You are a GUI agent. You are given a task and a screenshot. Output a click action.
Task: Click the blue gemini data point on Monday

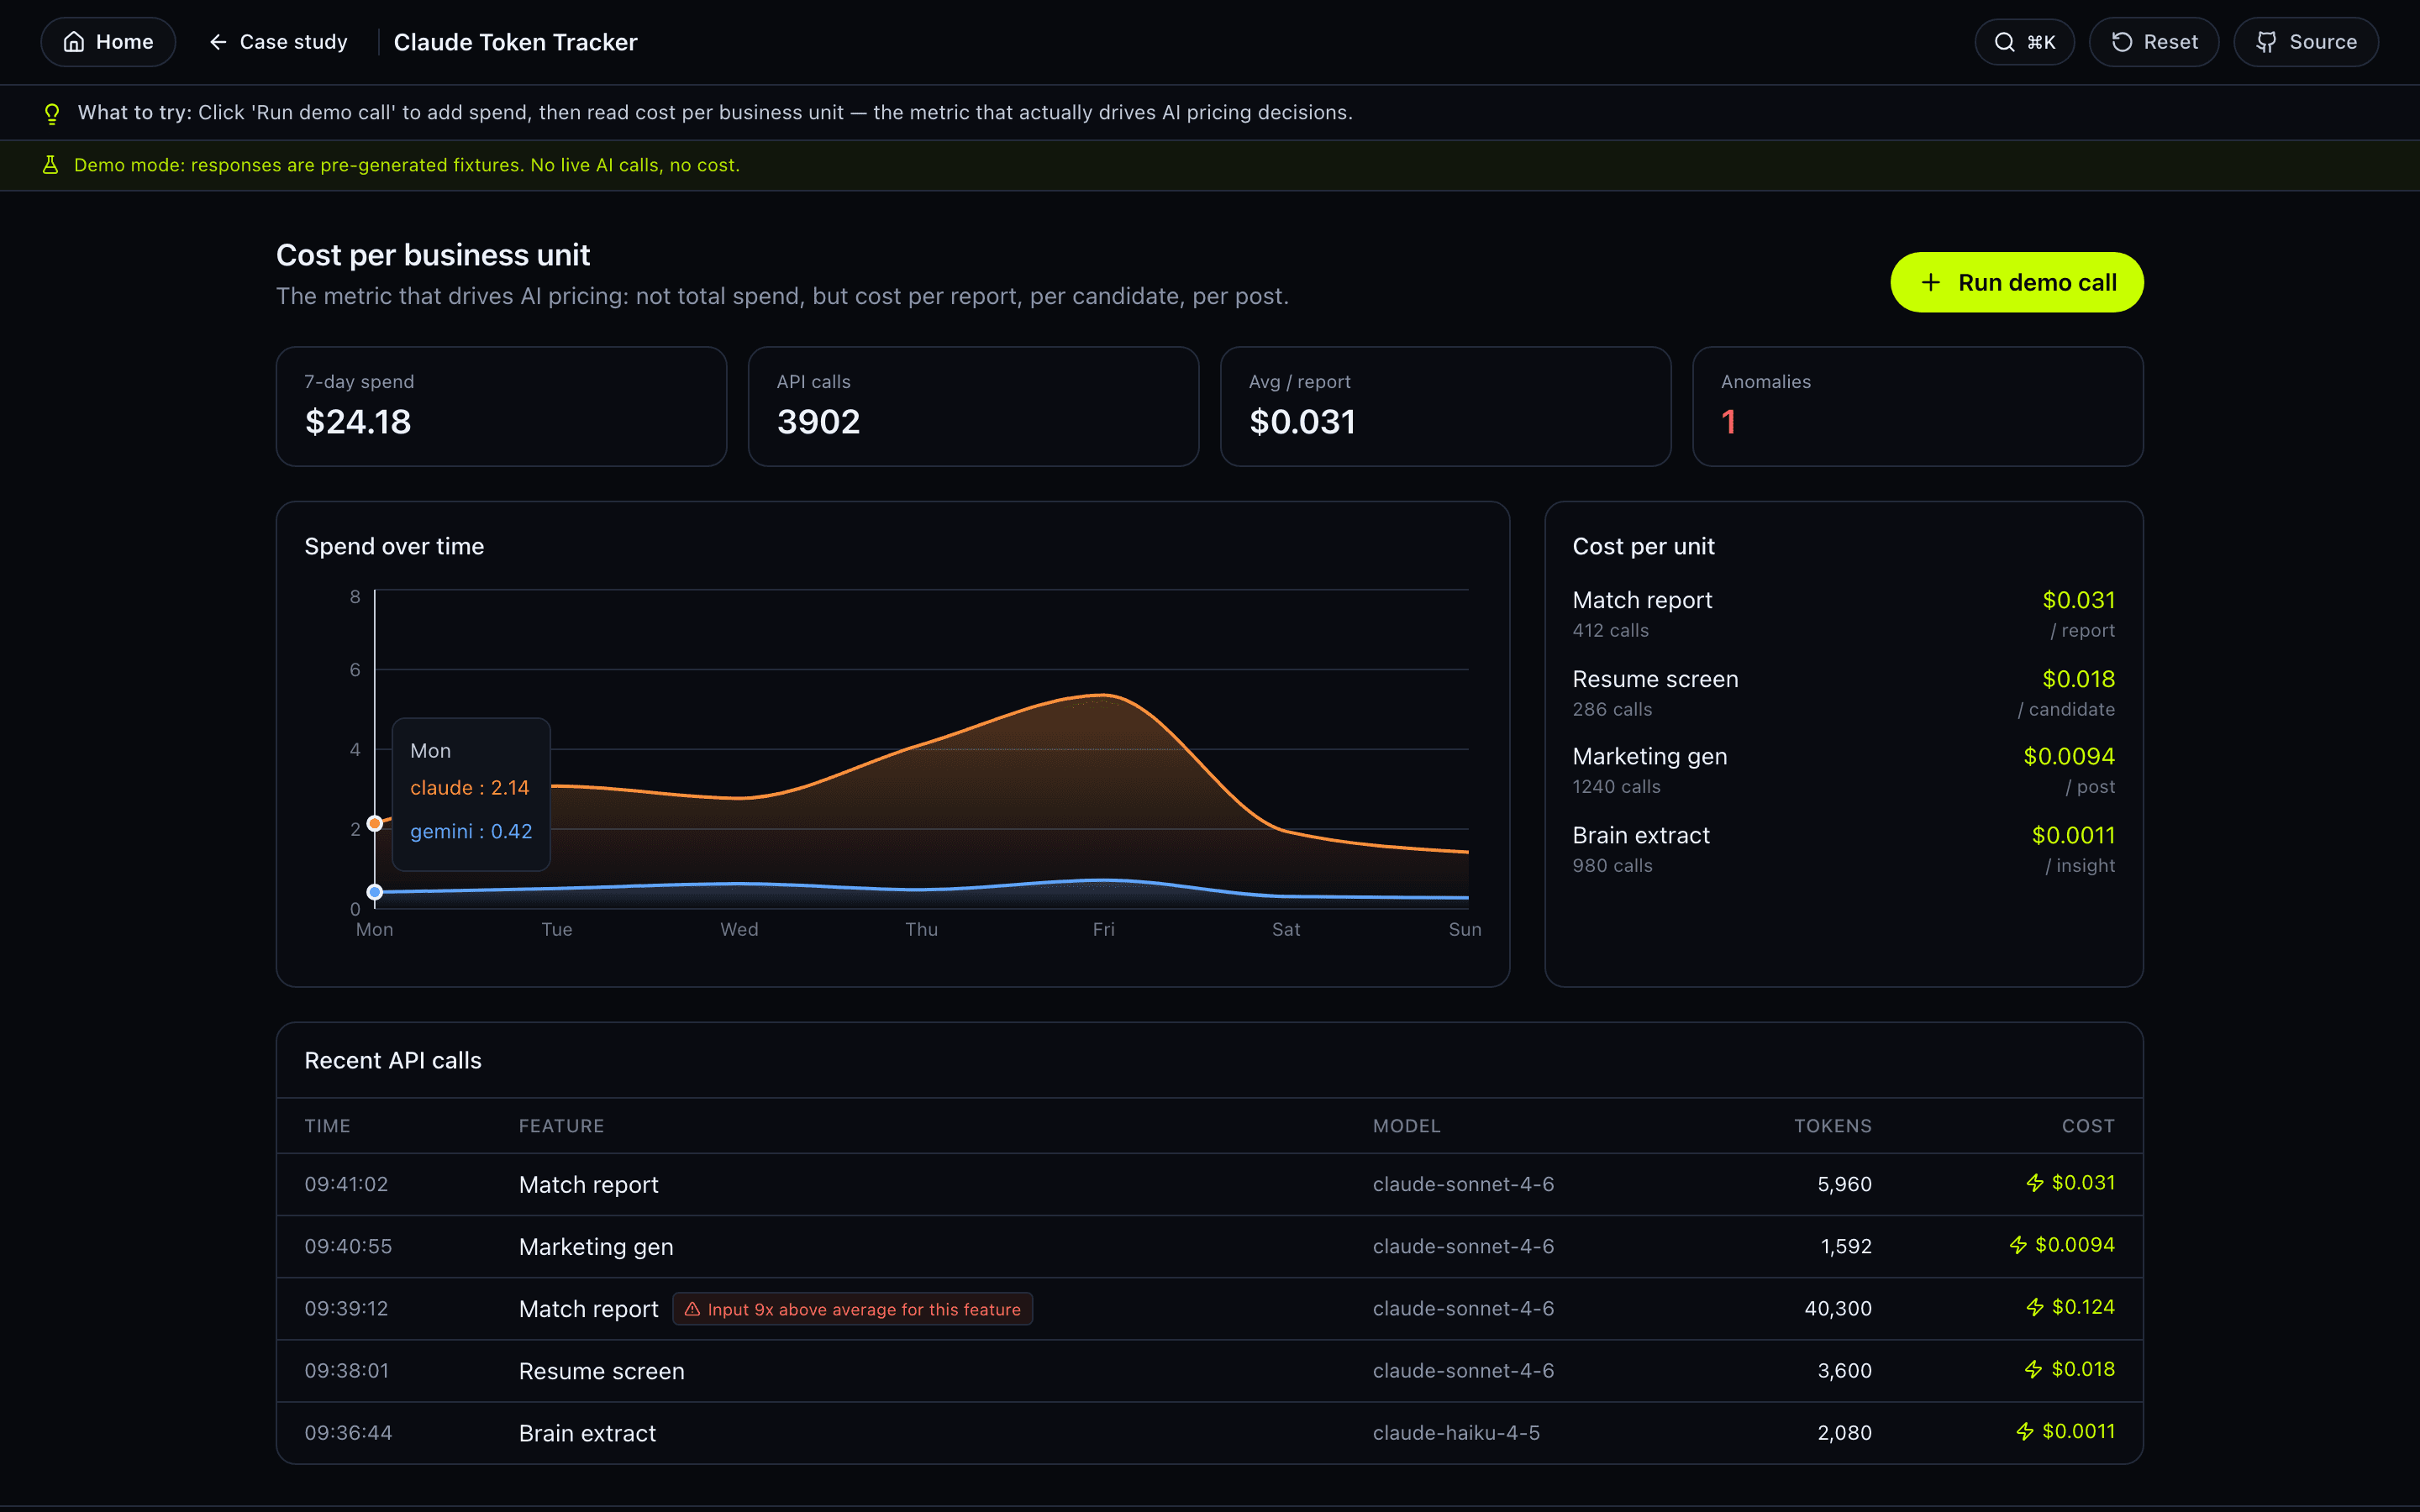click(375, 892)
